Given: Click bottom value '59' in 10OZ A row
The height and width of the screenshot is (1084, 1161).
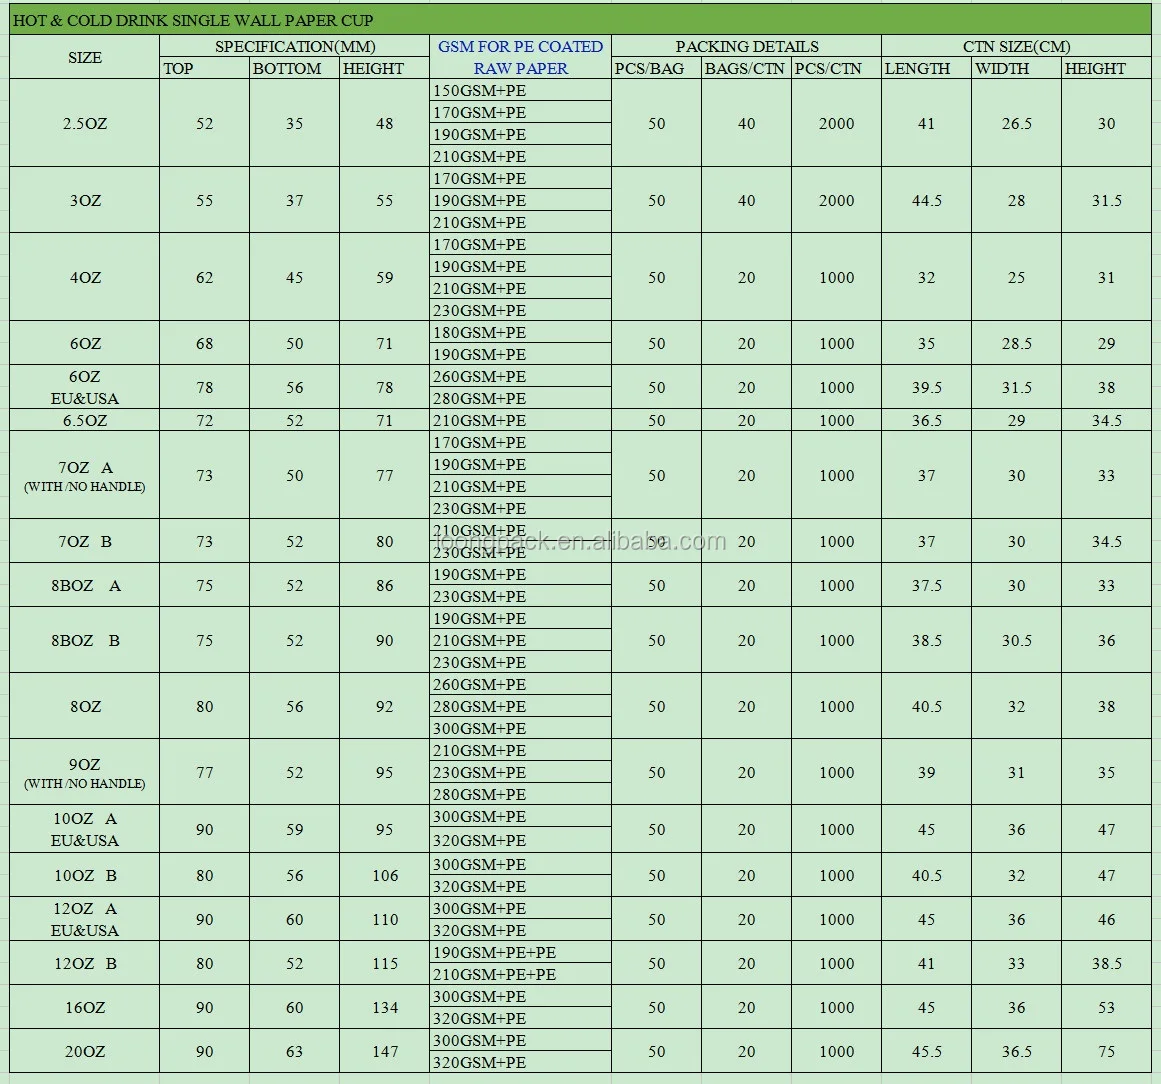Looking at the screenshot, I should point(294,829).
